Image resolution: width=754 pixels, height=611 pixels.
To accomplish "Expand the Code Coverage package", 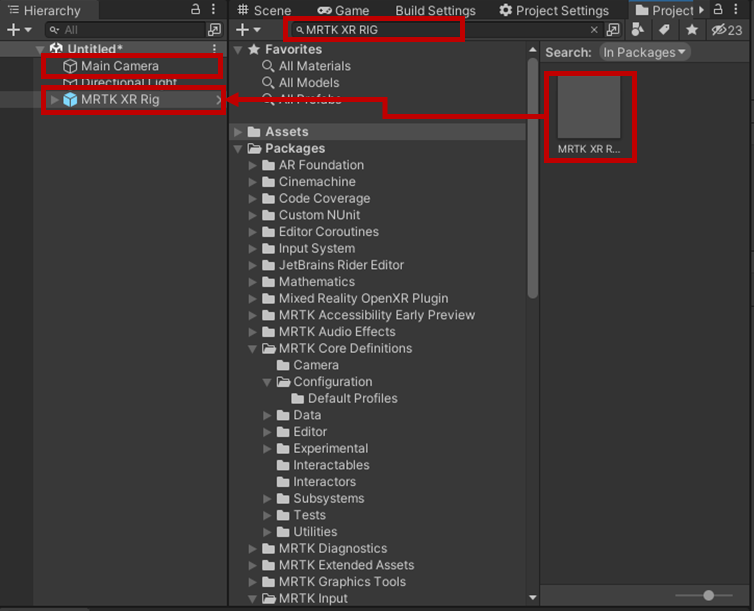I will point(252,199).
